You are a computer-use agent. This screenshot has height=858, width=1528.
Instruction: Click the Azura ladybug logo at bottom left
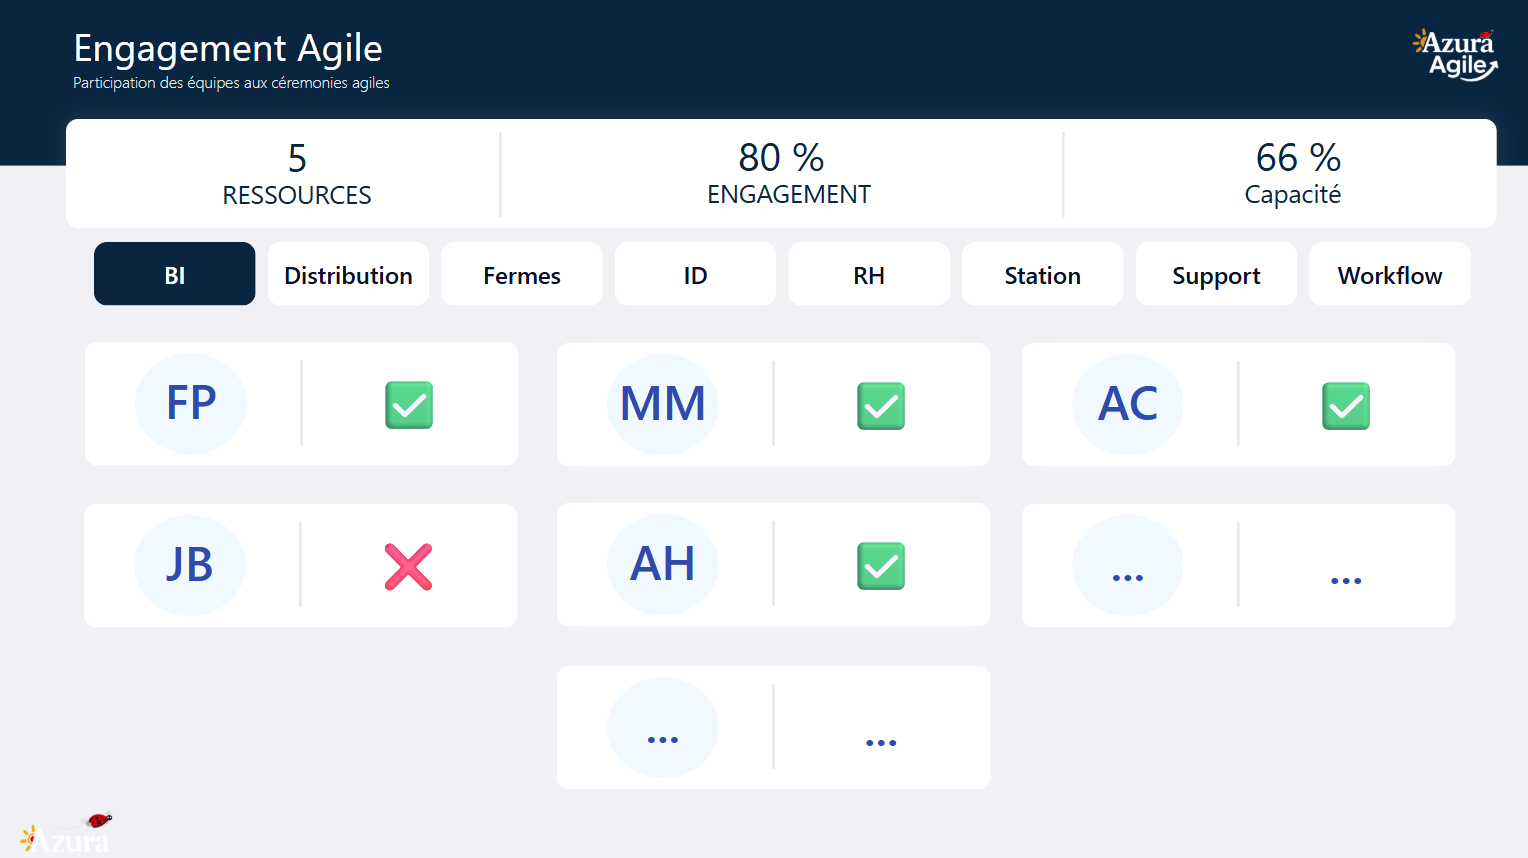[x=66, y=834]
